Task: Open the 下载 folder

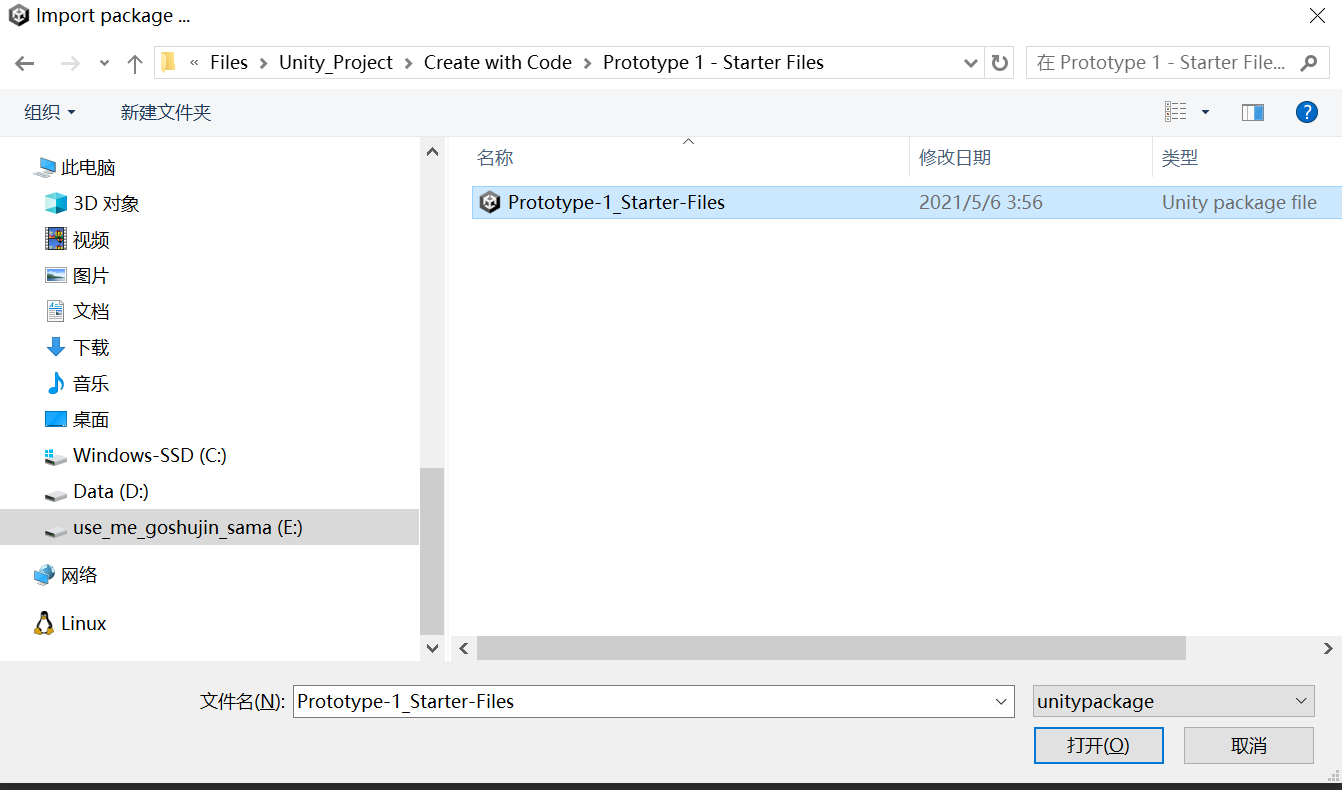Action: pyautogui.click(x=77, y=347)
